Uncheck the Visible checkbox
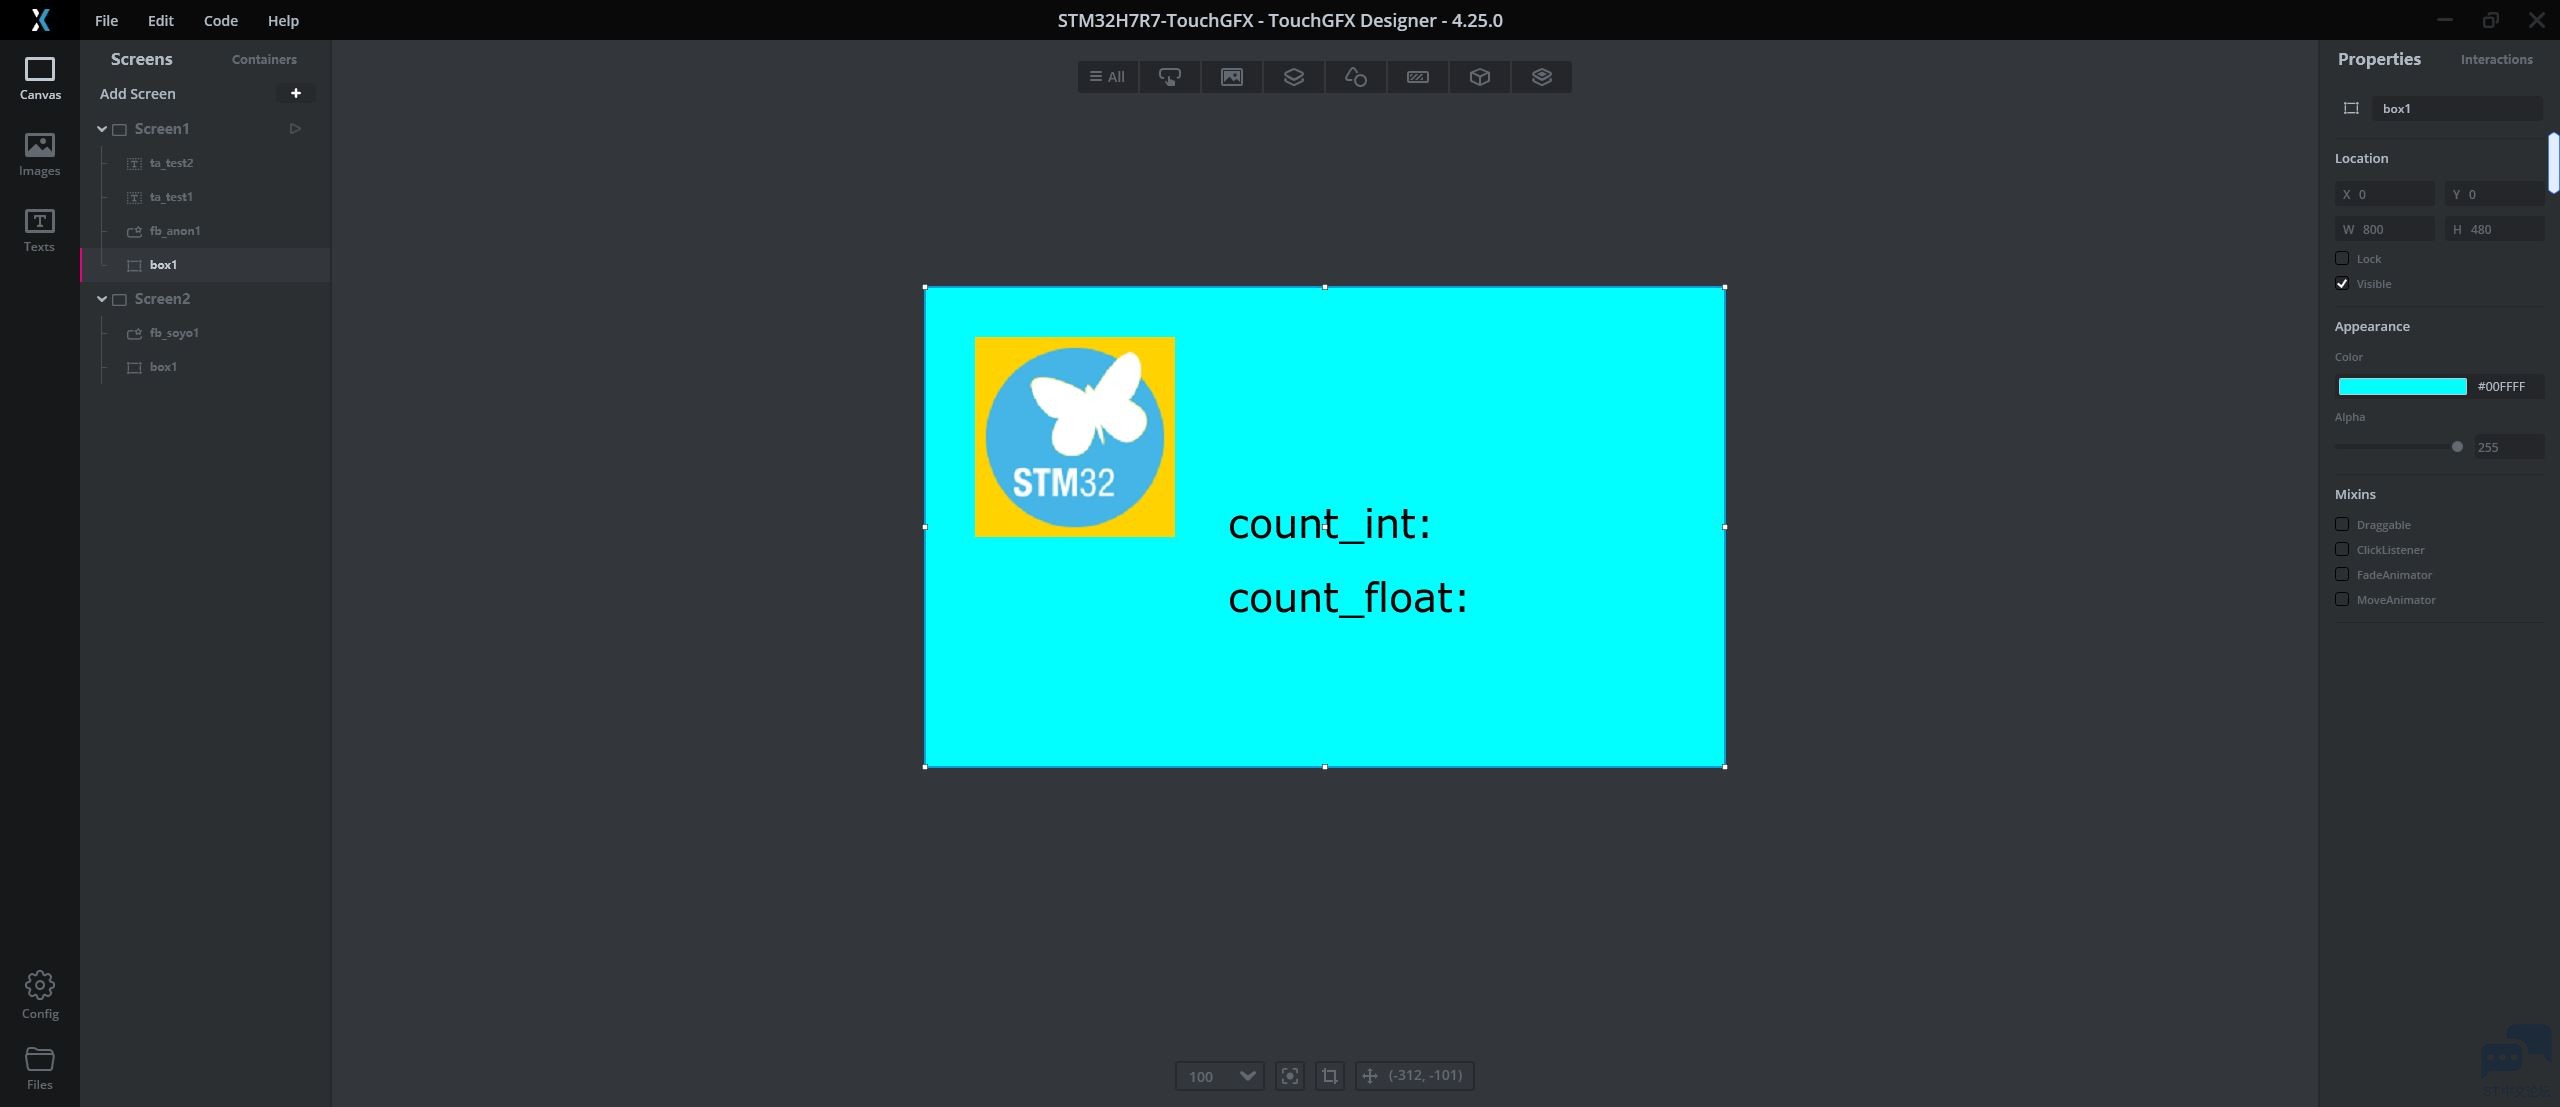 [2342, 284]
